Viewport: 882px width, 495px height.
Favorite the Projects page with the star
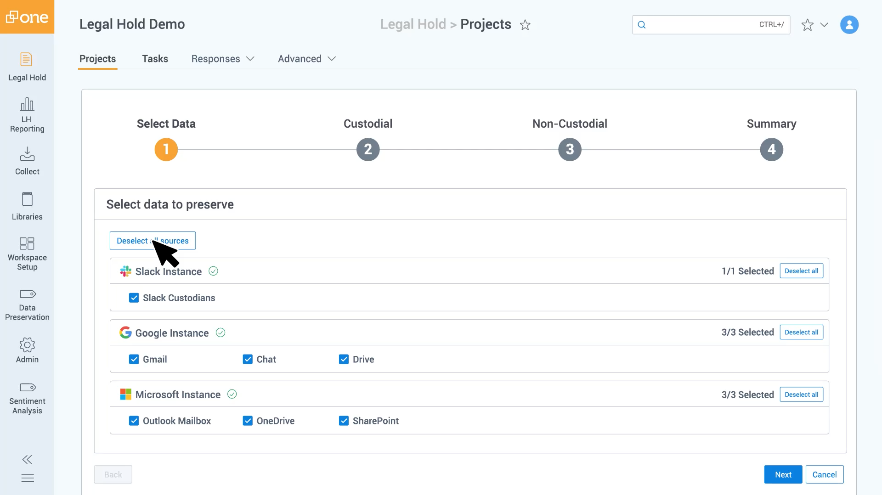pos(526,25)
